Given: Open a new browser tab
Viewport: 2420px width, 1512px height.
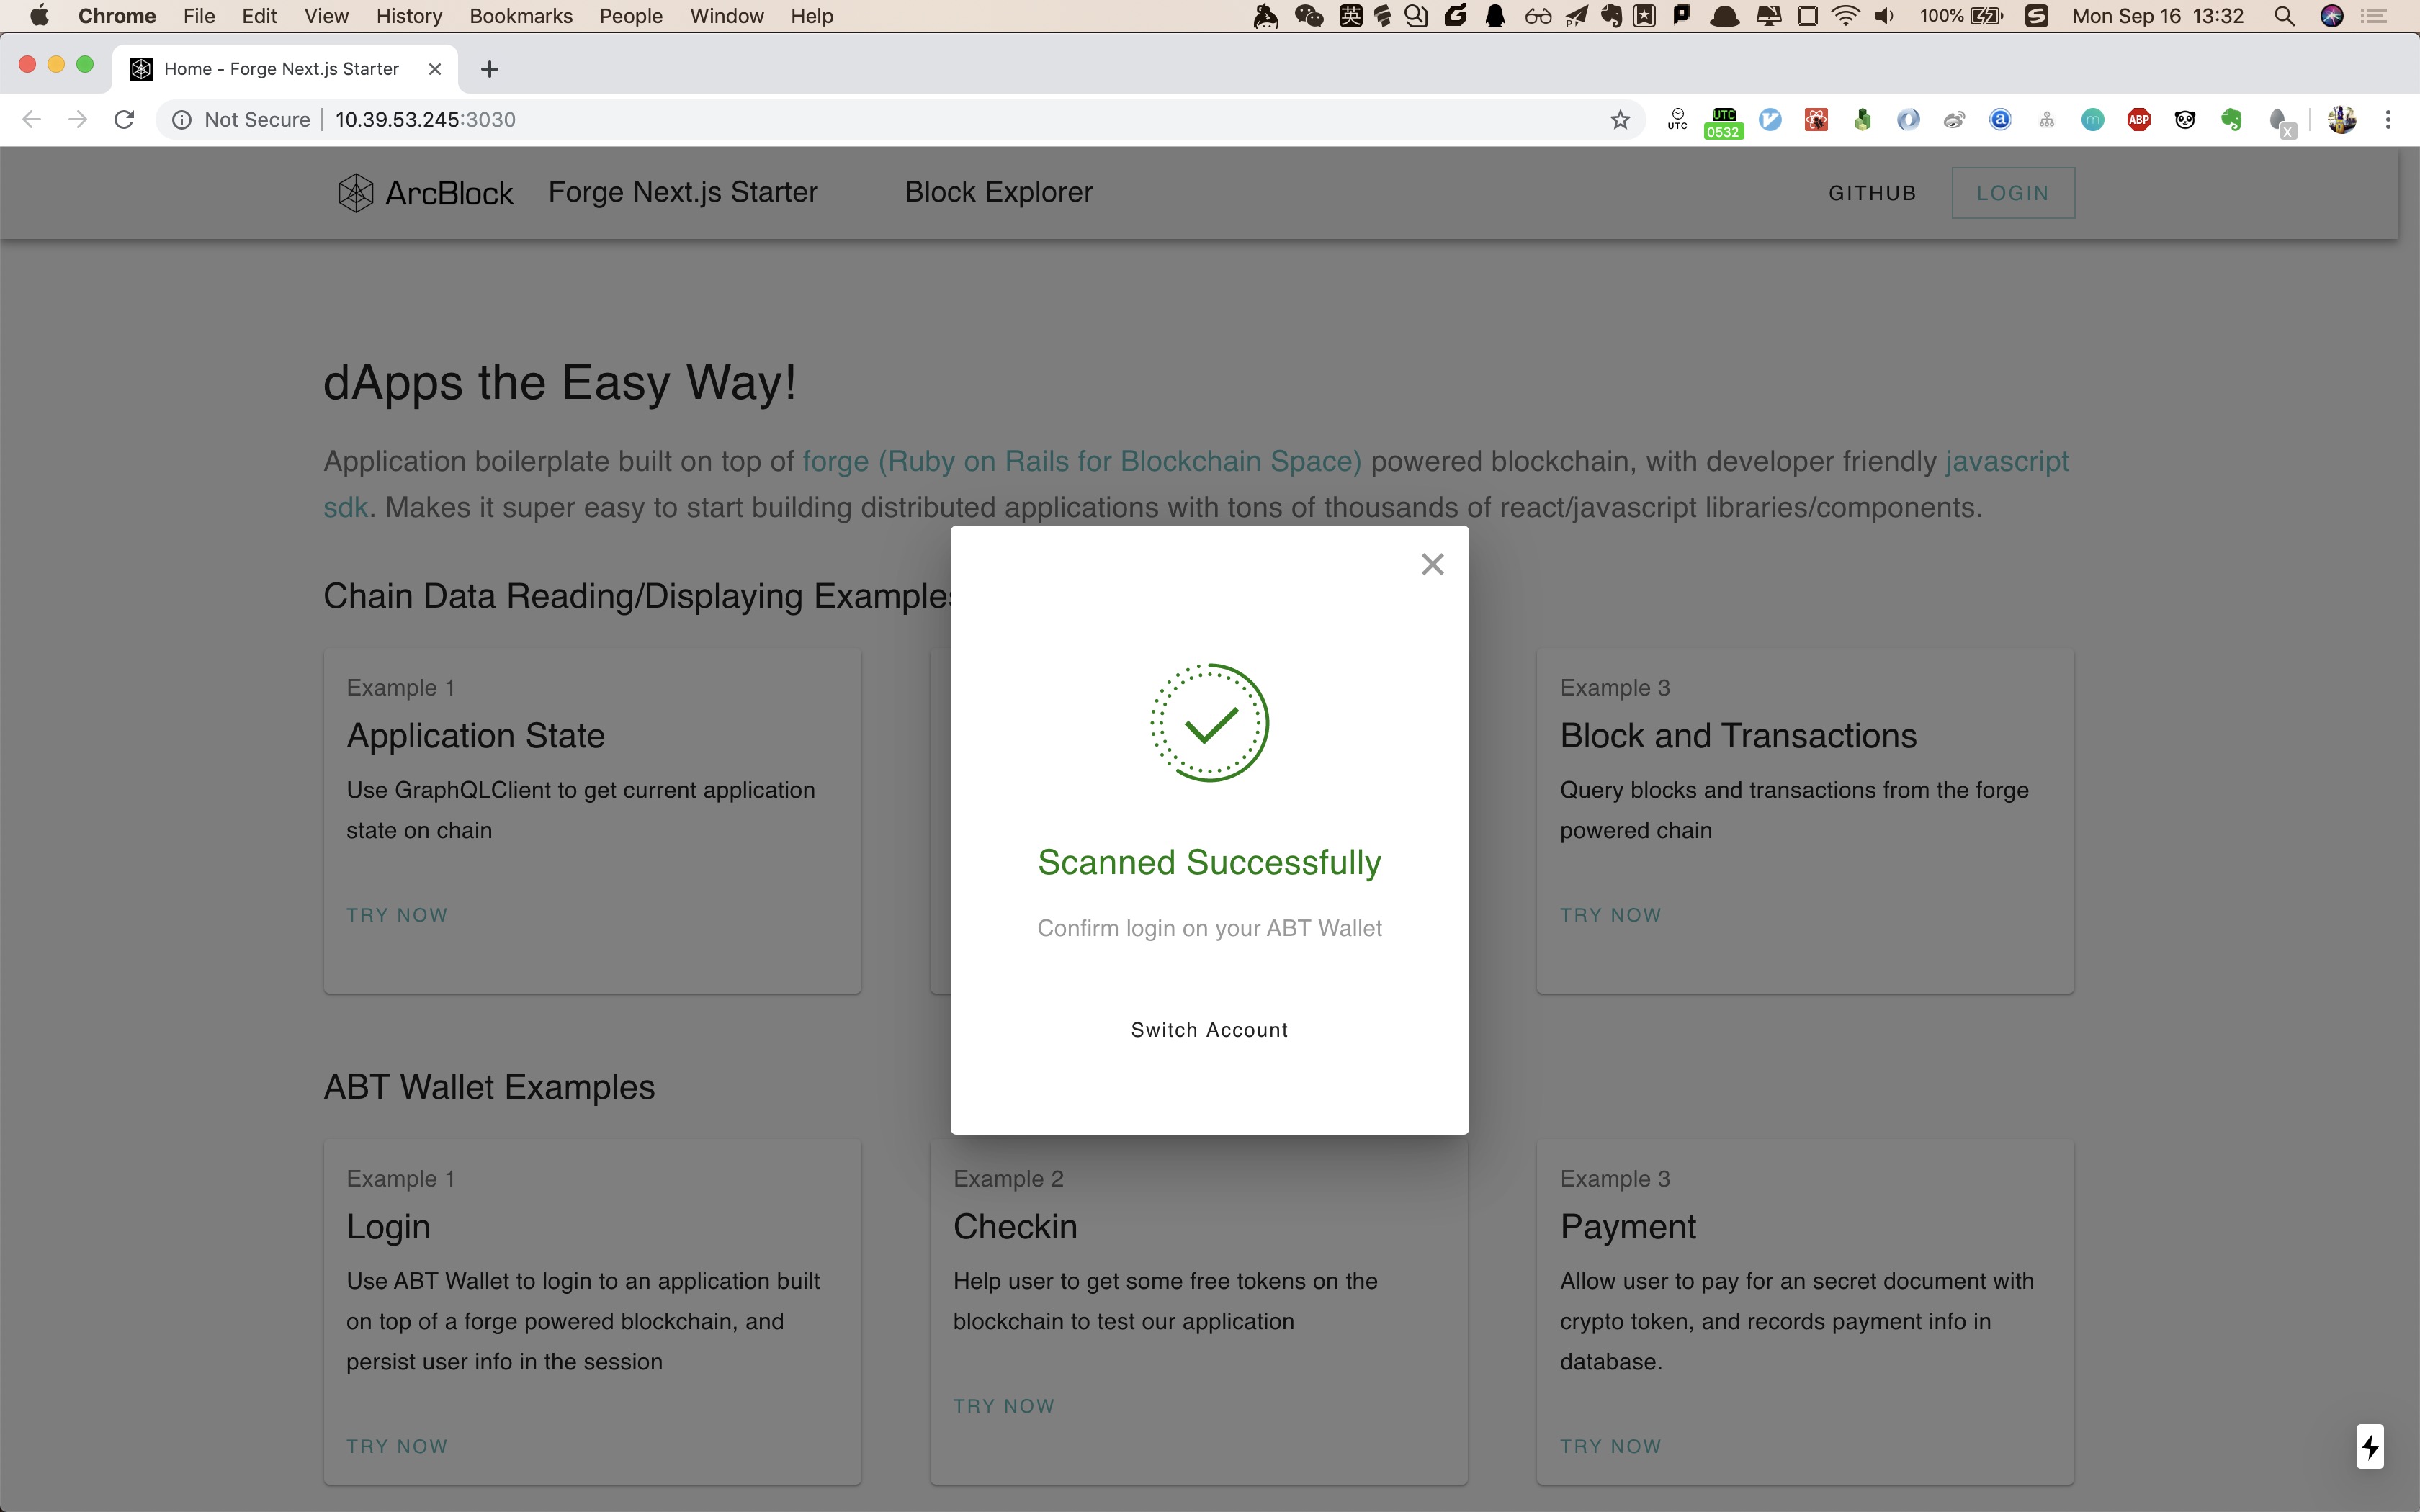Looking at the screenshot, I should [489, 69].
